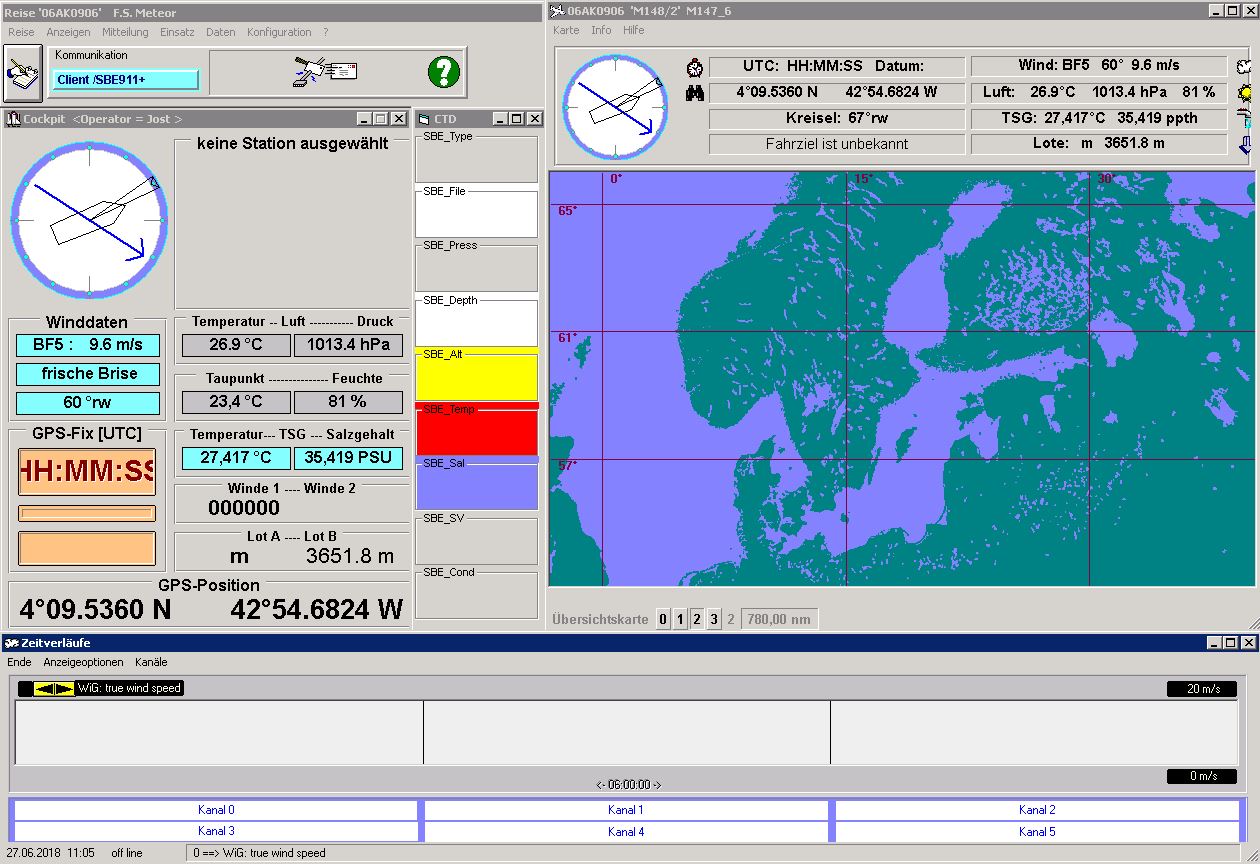This screenshot has height=864, width=1260.
Task: Click the logbook writing hand icon
Action: tap(22, 73)
